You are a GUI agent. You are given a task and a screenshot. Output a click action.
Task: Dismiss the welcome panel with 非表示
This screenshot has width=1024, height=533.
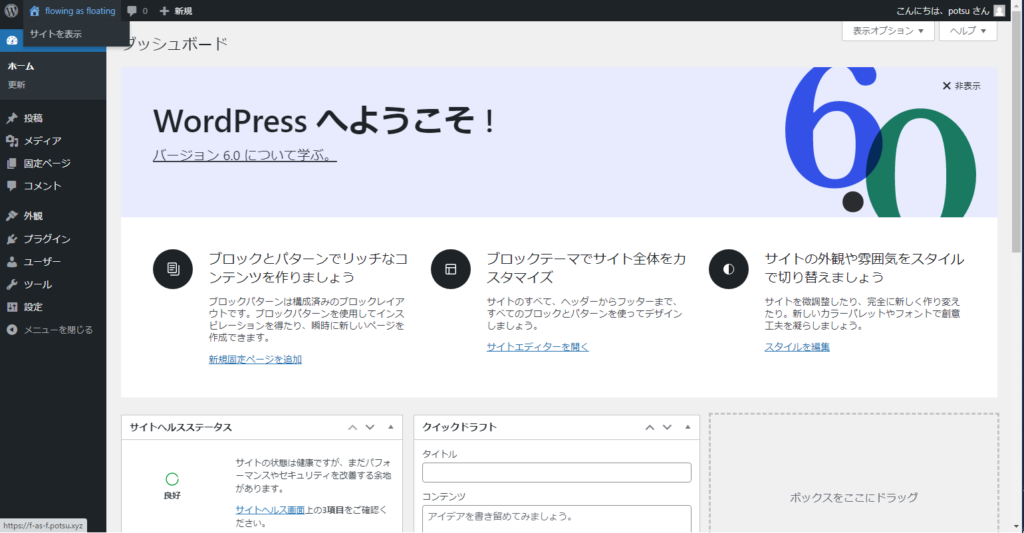click(961, 86)
